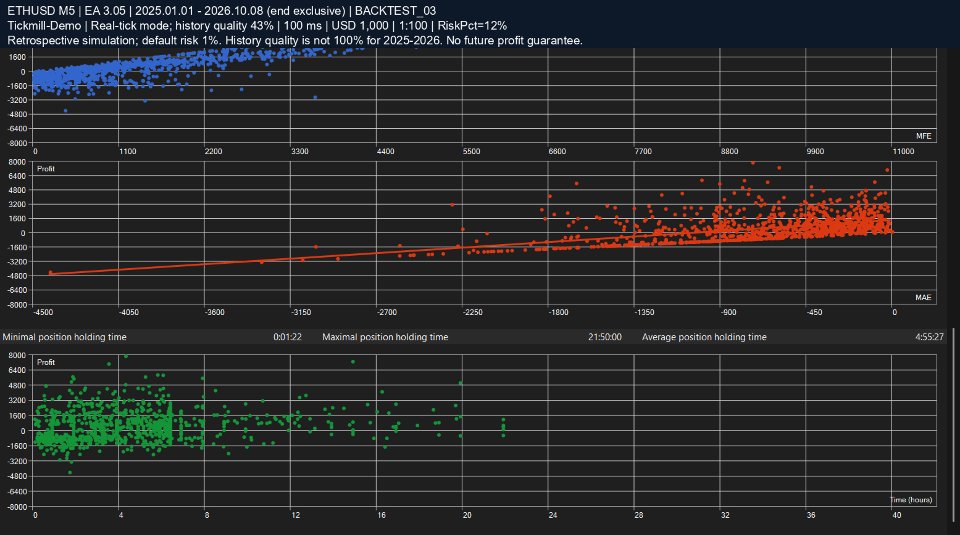Click the "-3600" tick on the MAE axis
960x535 pixels.
(215, 312)
